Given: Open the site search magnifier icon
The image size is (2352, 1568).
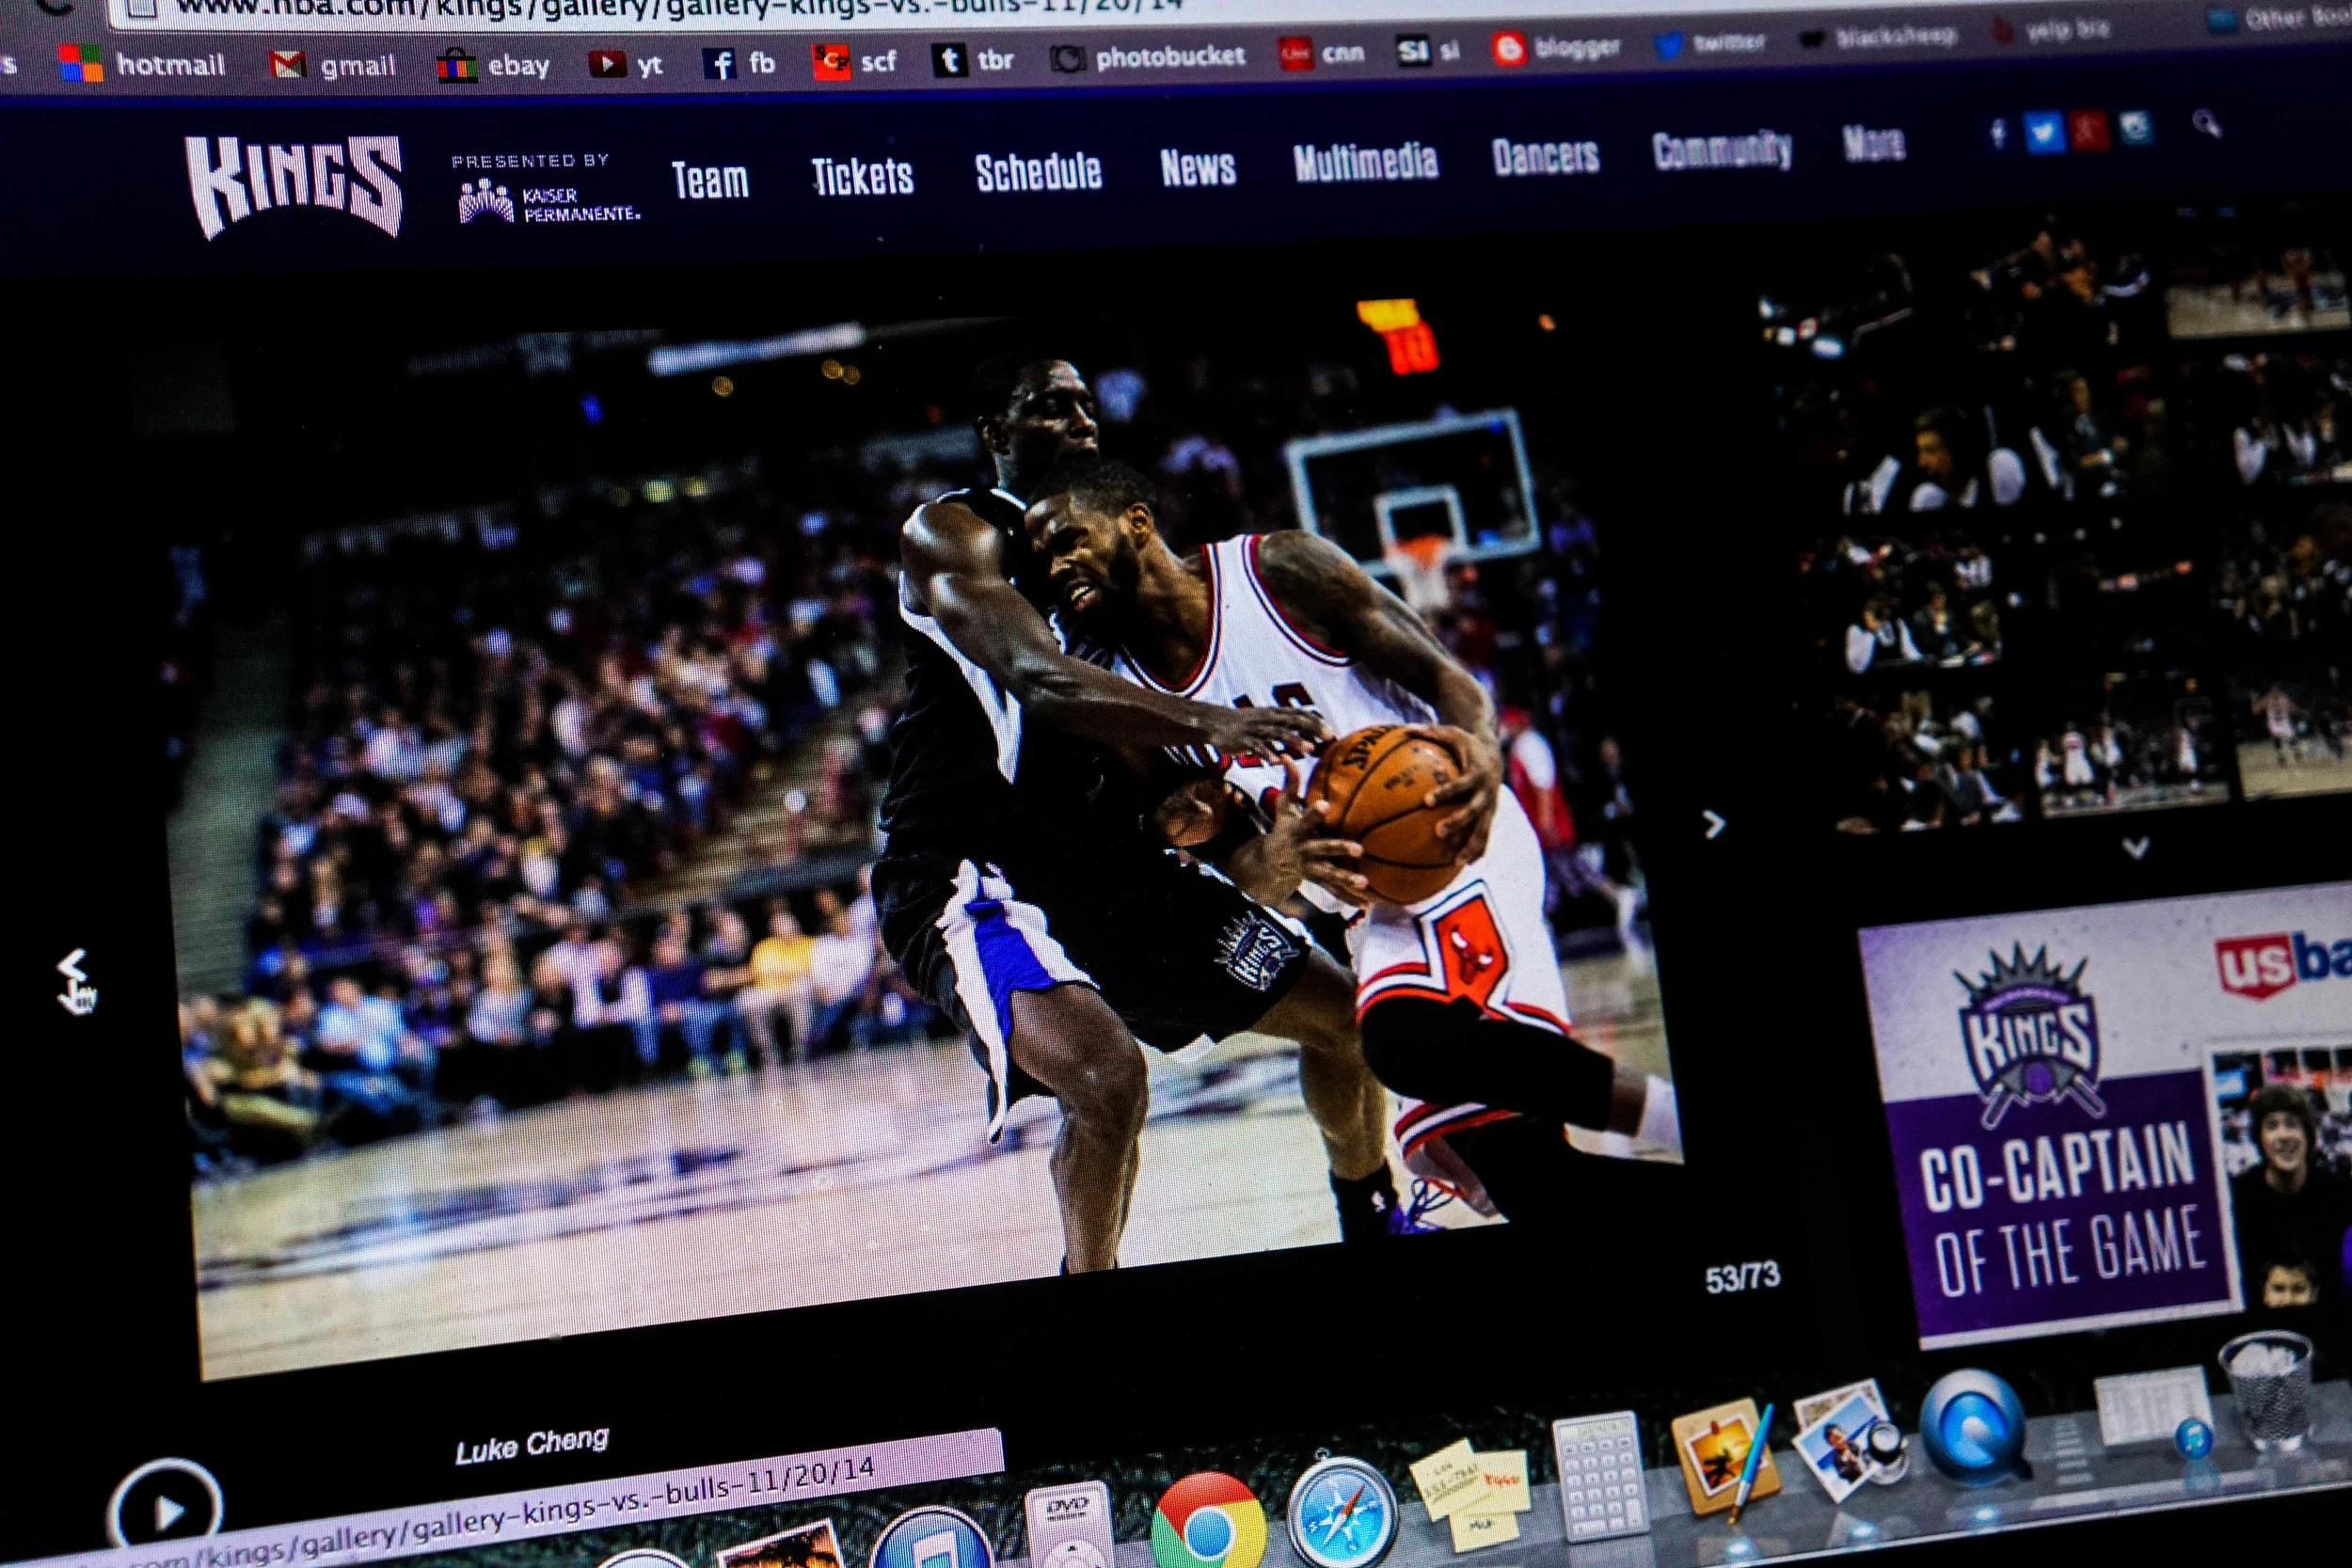Looking at the screenshot, I should pos(2205,124).
